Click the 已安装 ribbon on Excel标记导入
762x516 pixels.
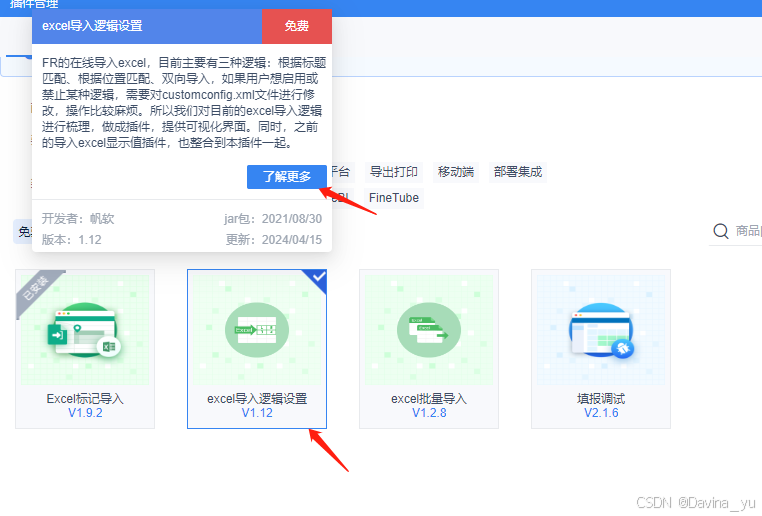[x=35, y=288]
